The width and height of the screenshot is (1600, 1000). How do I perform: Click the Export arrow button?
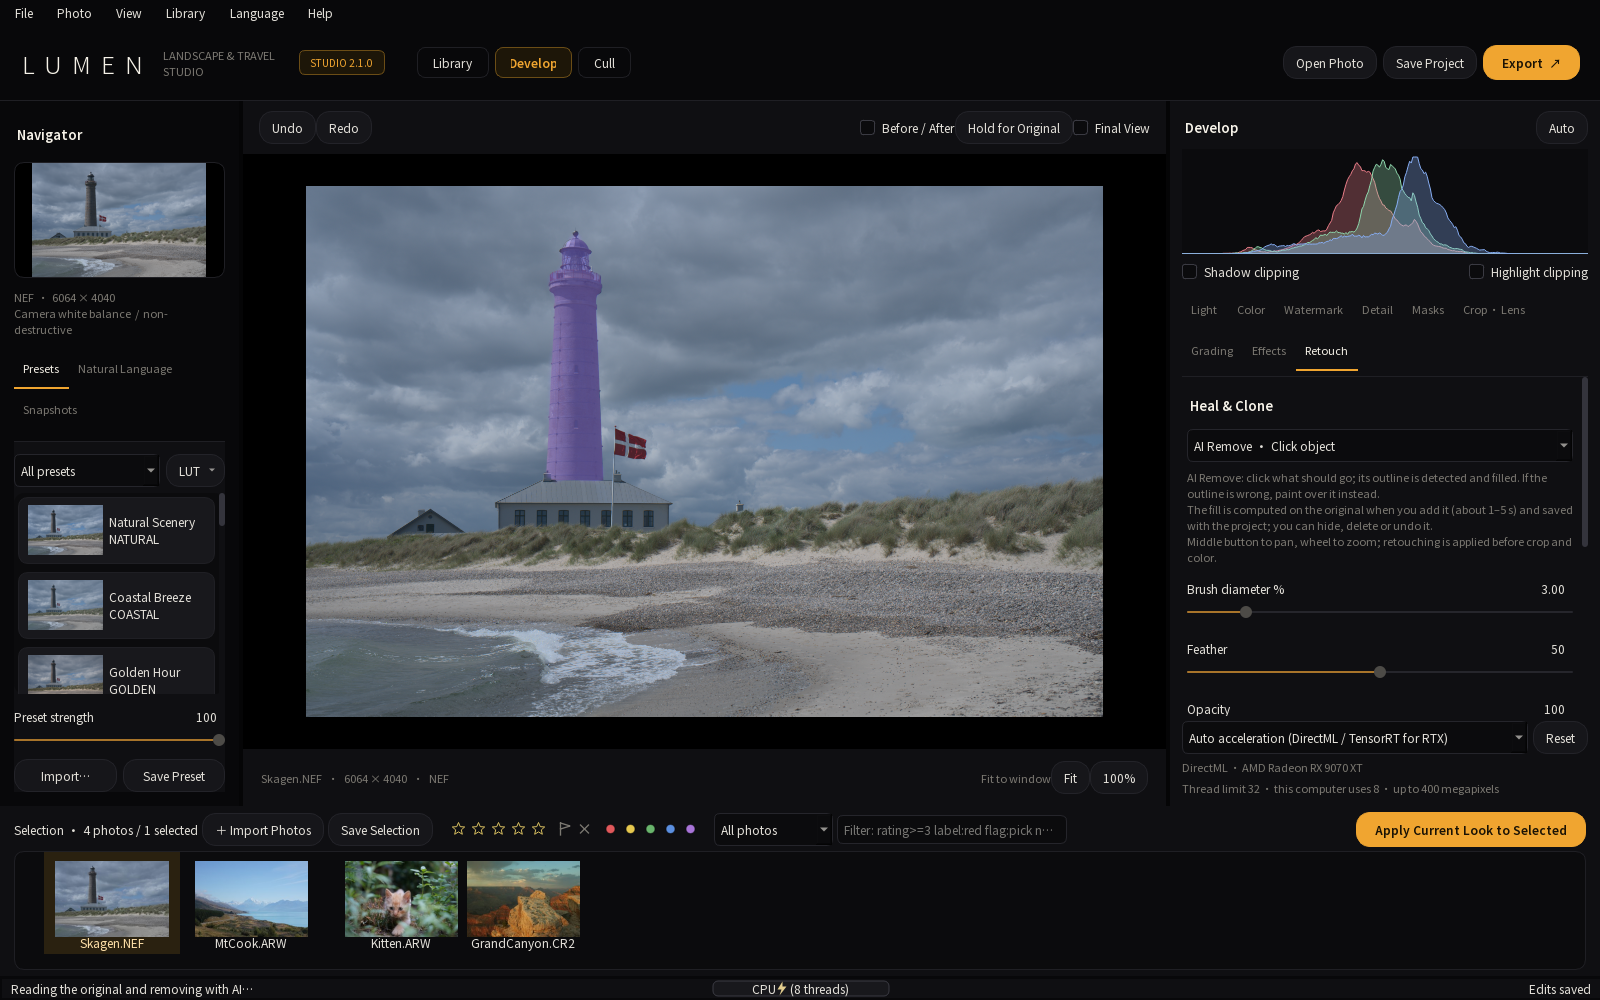[x=1531, y=63]
